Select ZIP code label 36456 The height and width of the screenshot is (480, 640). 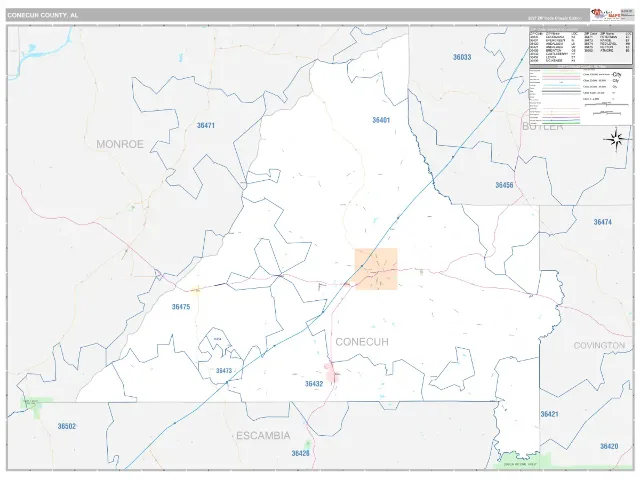click(x=504, y=185)
